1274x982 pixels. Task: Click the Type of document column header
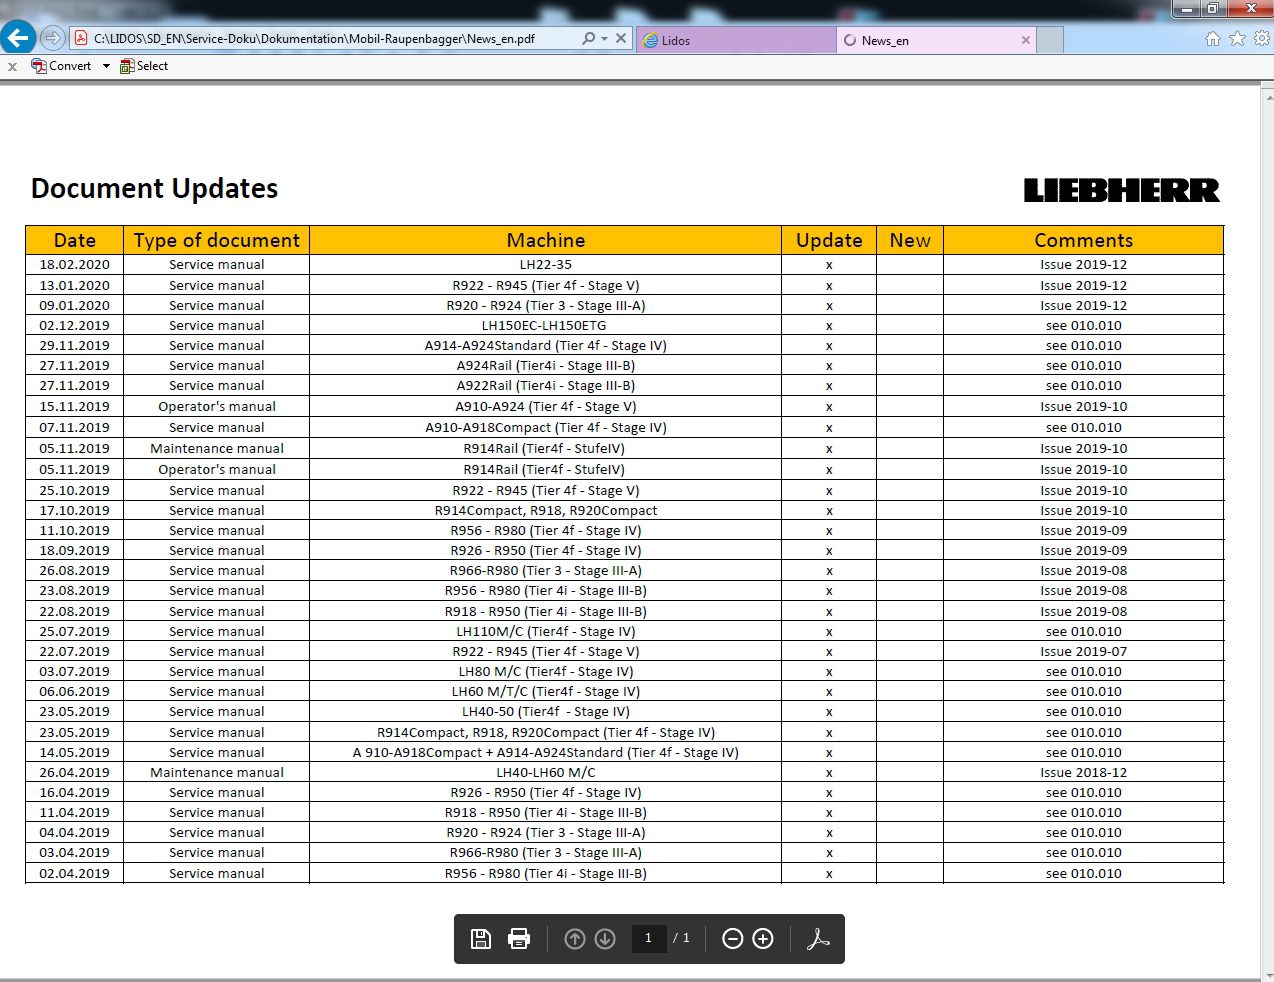pos(217,240)
